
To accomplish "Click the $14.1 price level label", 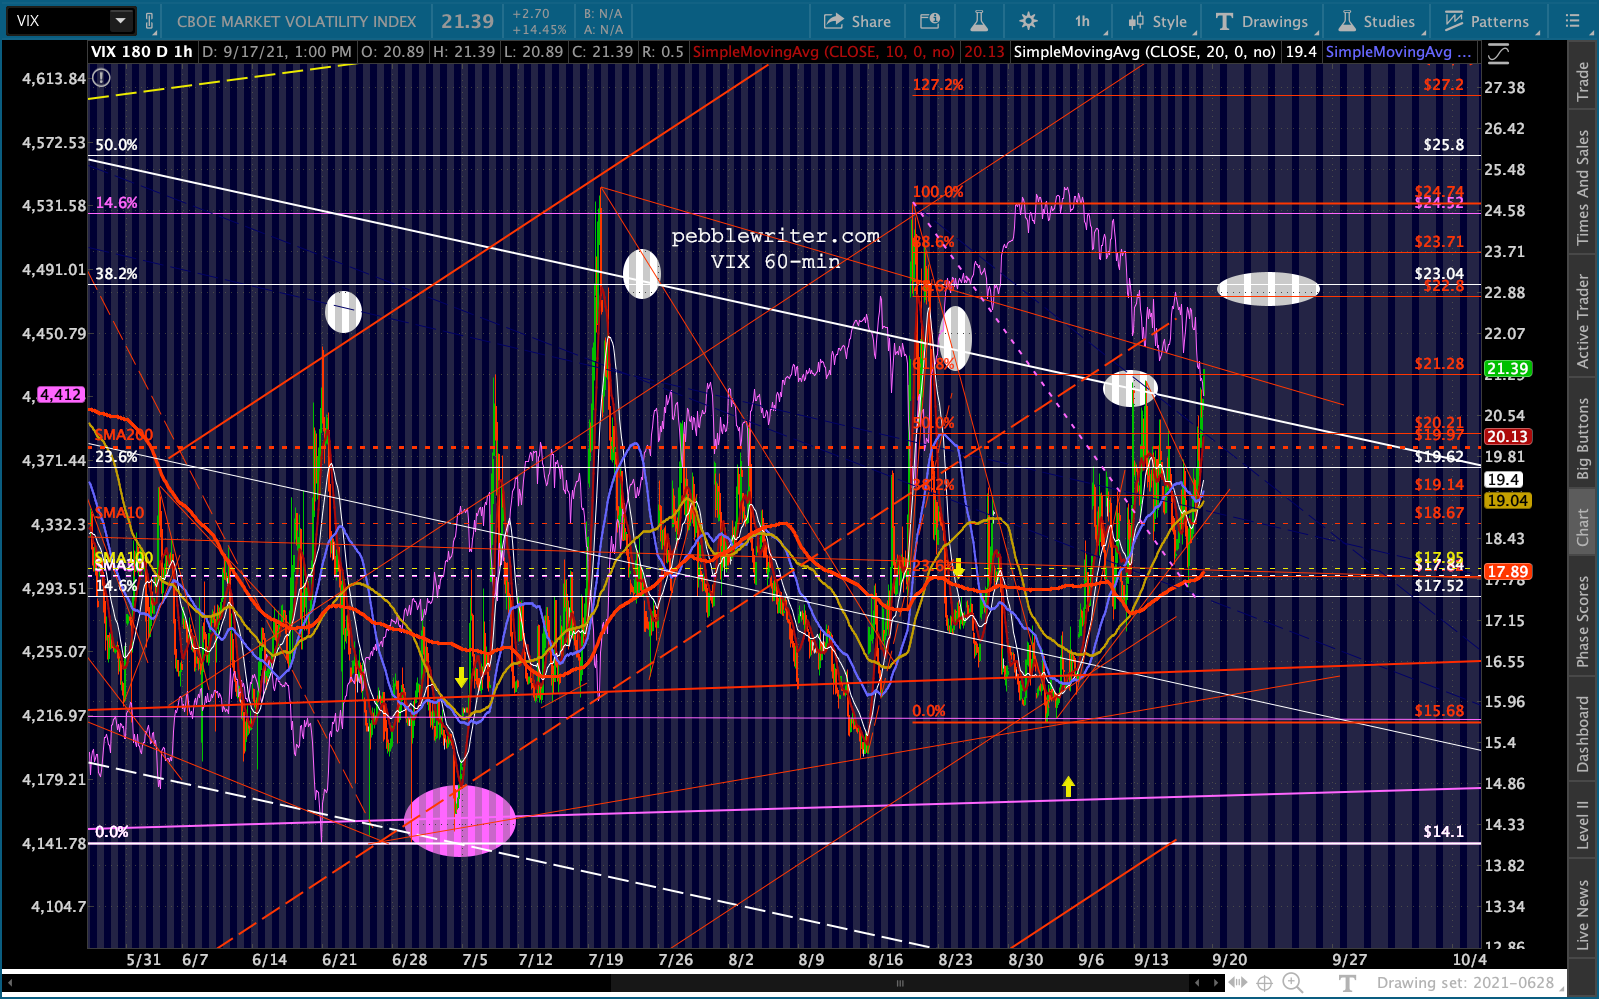I will tap(1443, 831).
